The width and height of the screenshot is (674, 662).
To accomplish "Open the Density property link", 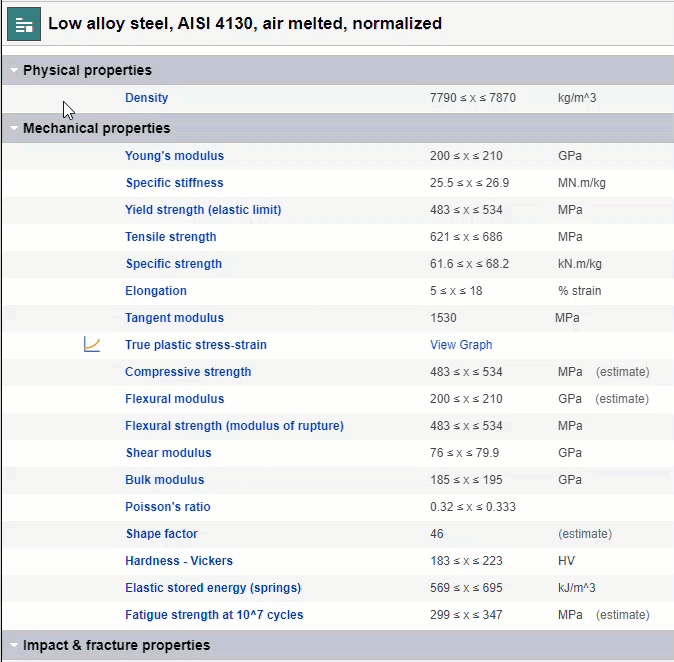I will [146, 98].
